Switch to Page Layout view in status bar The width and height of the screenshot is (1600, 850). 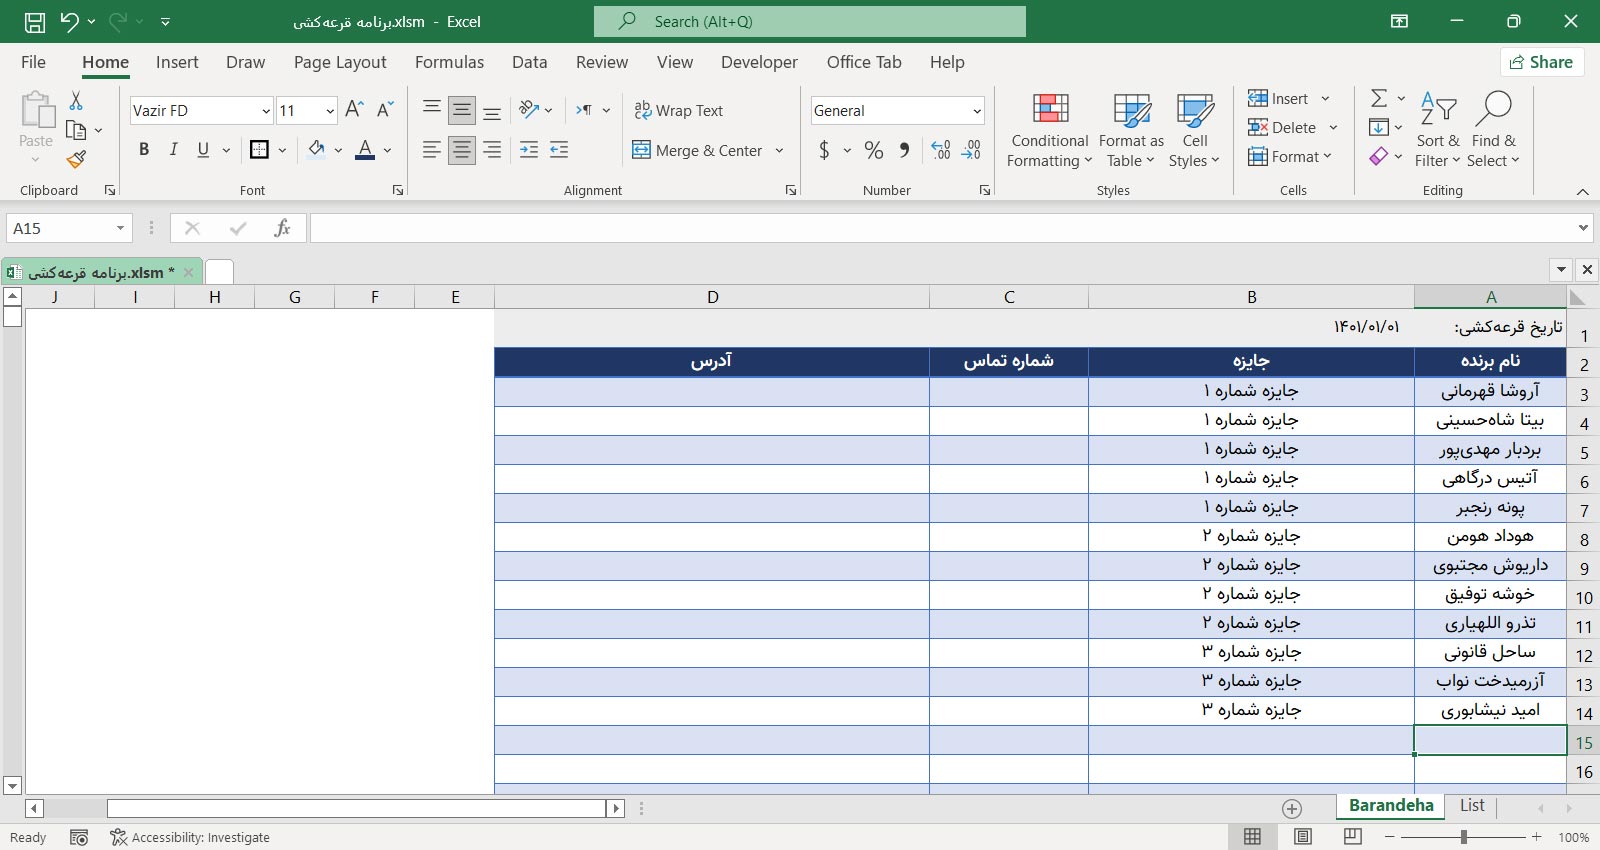[1302, 837]
